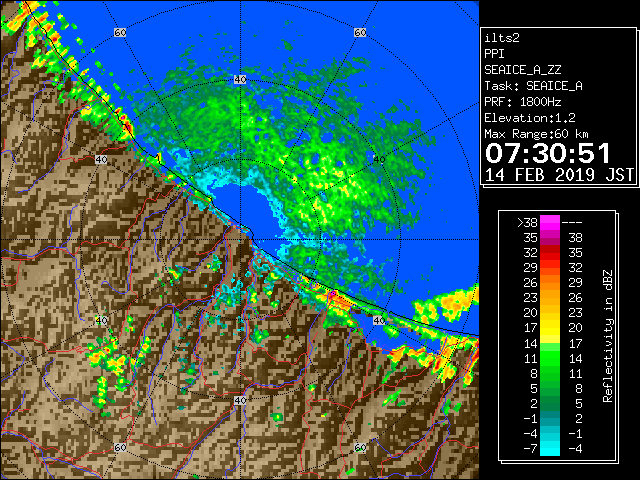Click the '40' range label due south of radar
The width and height of the screenshot is (640, 480).
pos(240,400)
